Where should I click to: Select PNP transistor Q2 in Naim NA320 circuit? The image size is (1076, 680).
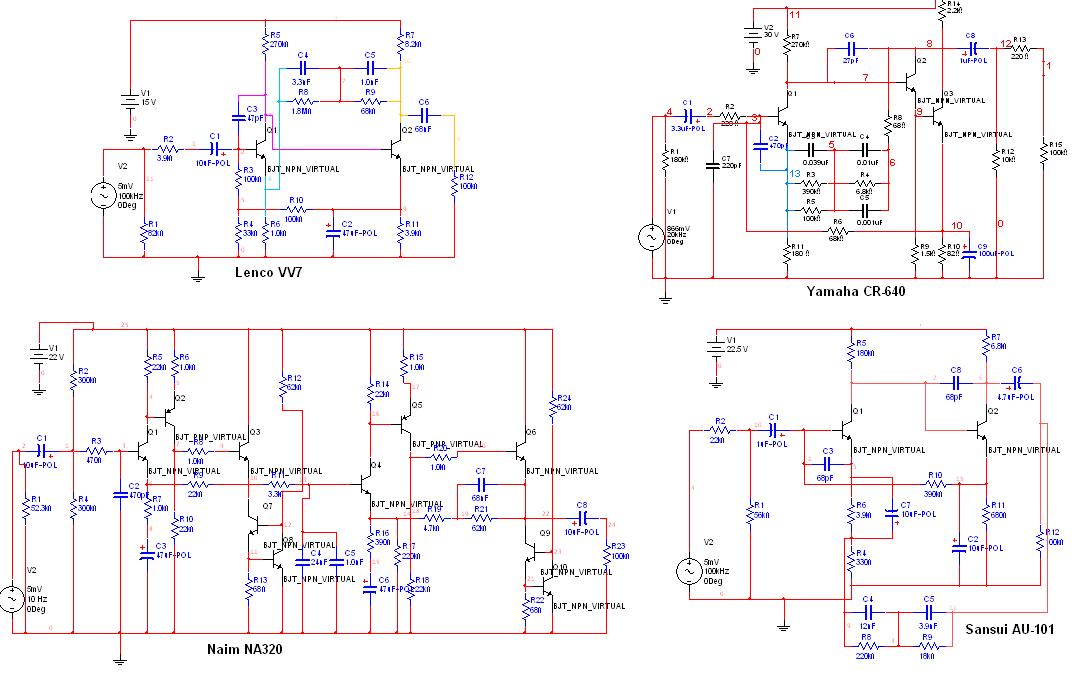[169, 416]
